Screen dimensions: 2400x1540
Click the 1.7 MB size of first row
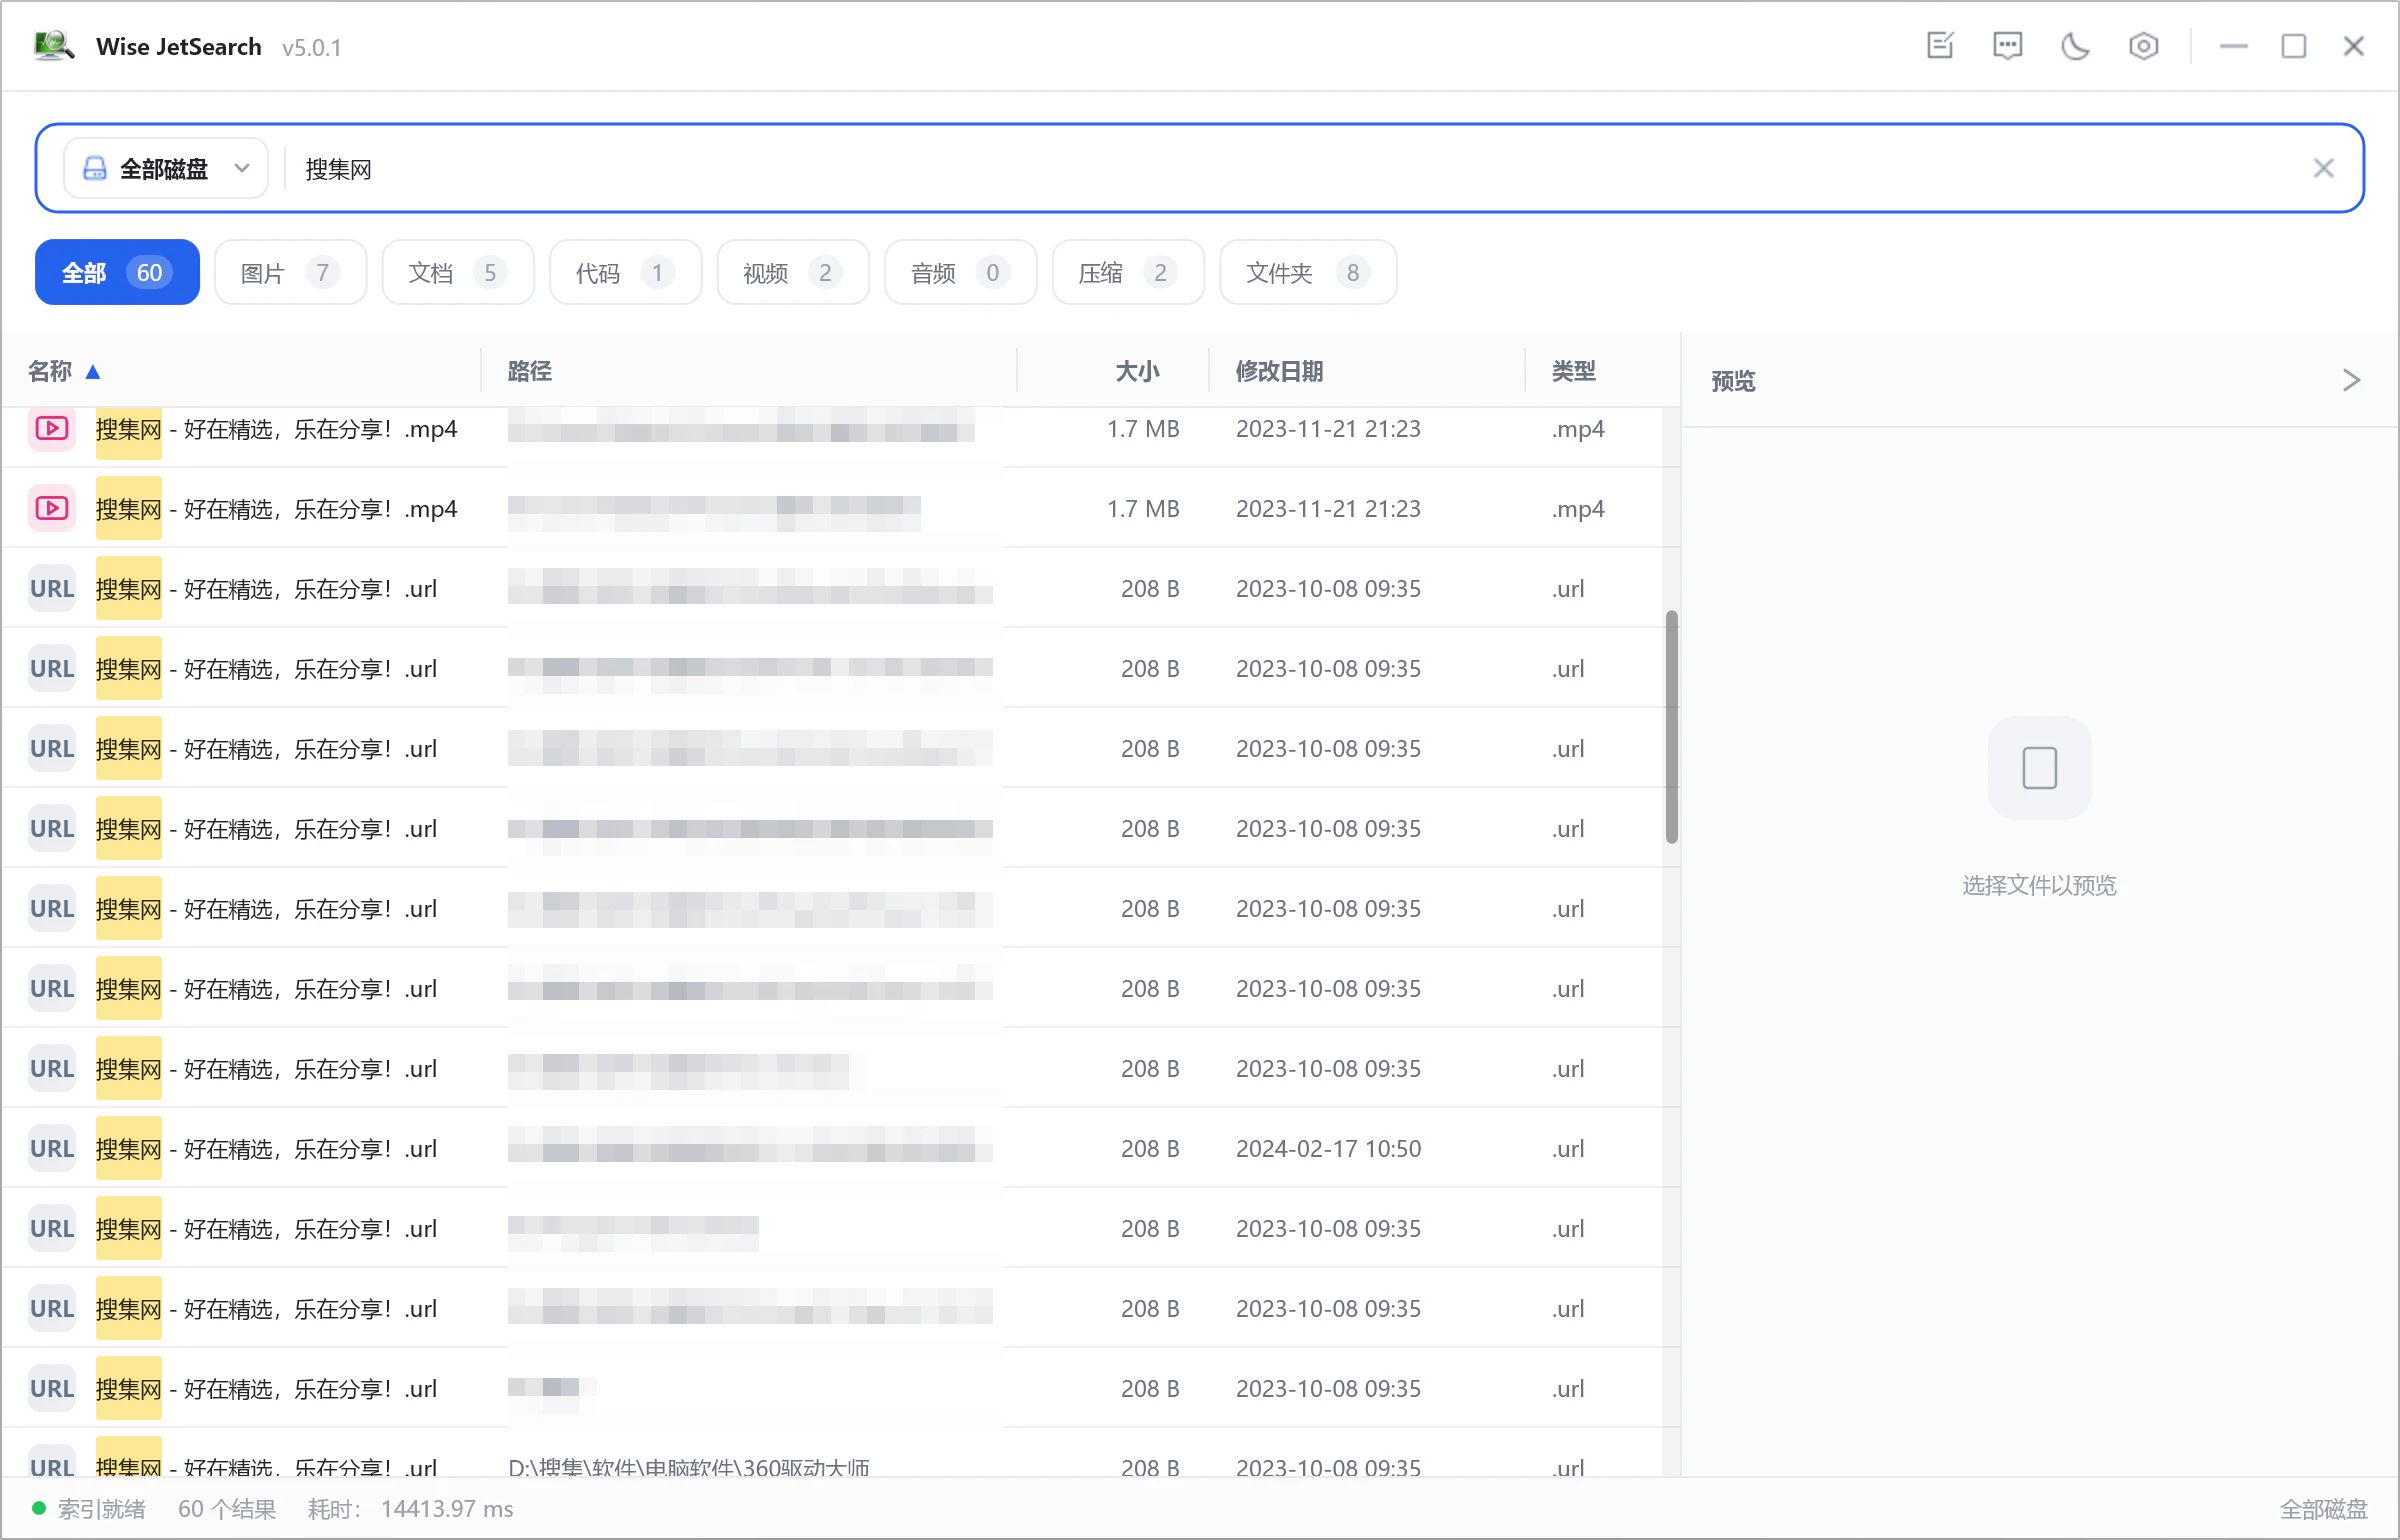1143,429
